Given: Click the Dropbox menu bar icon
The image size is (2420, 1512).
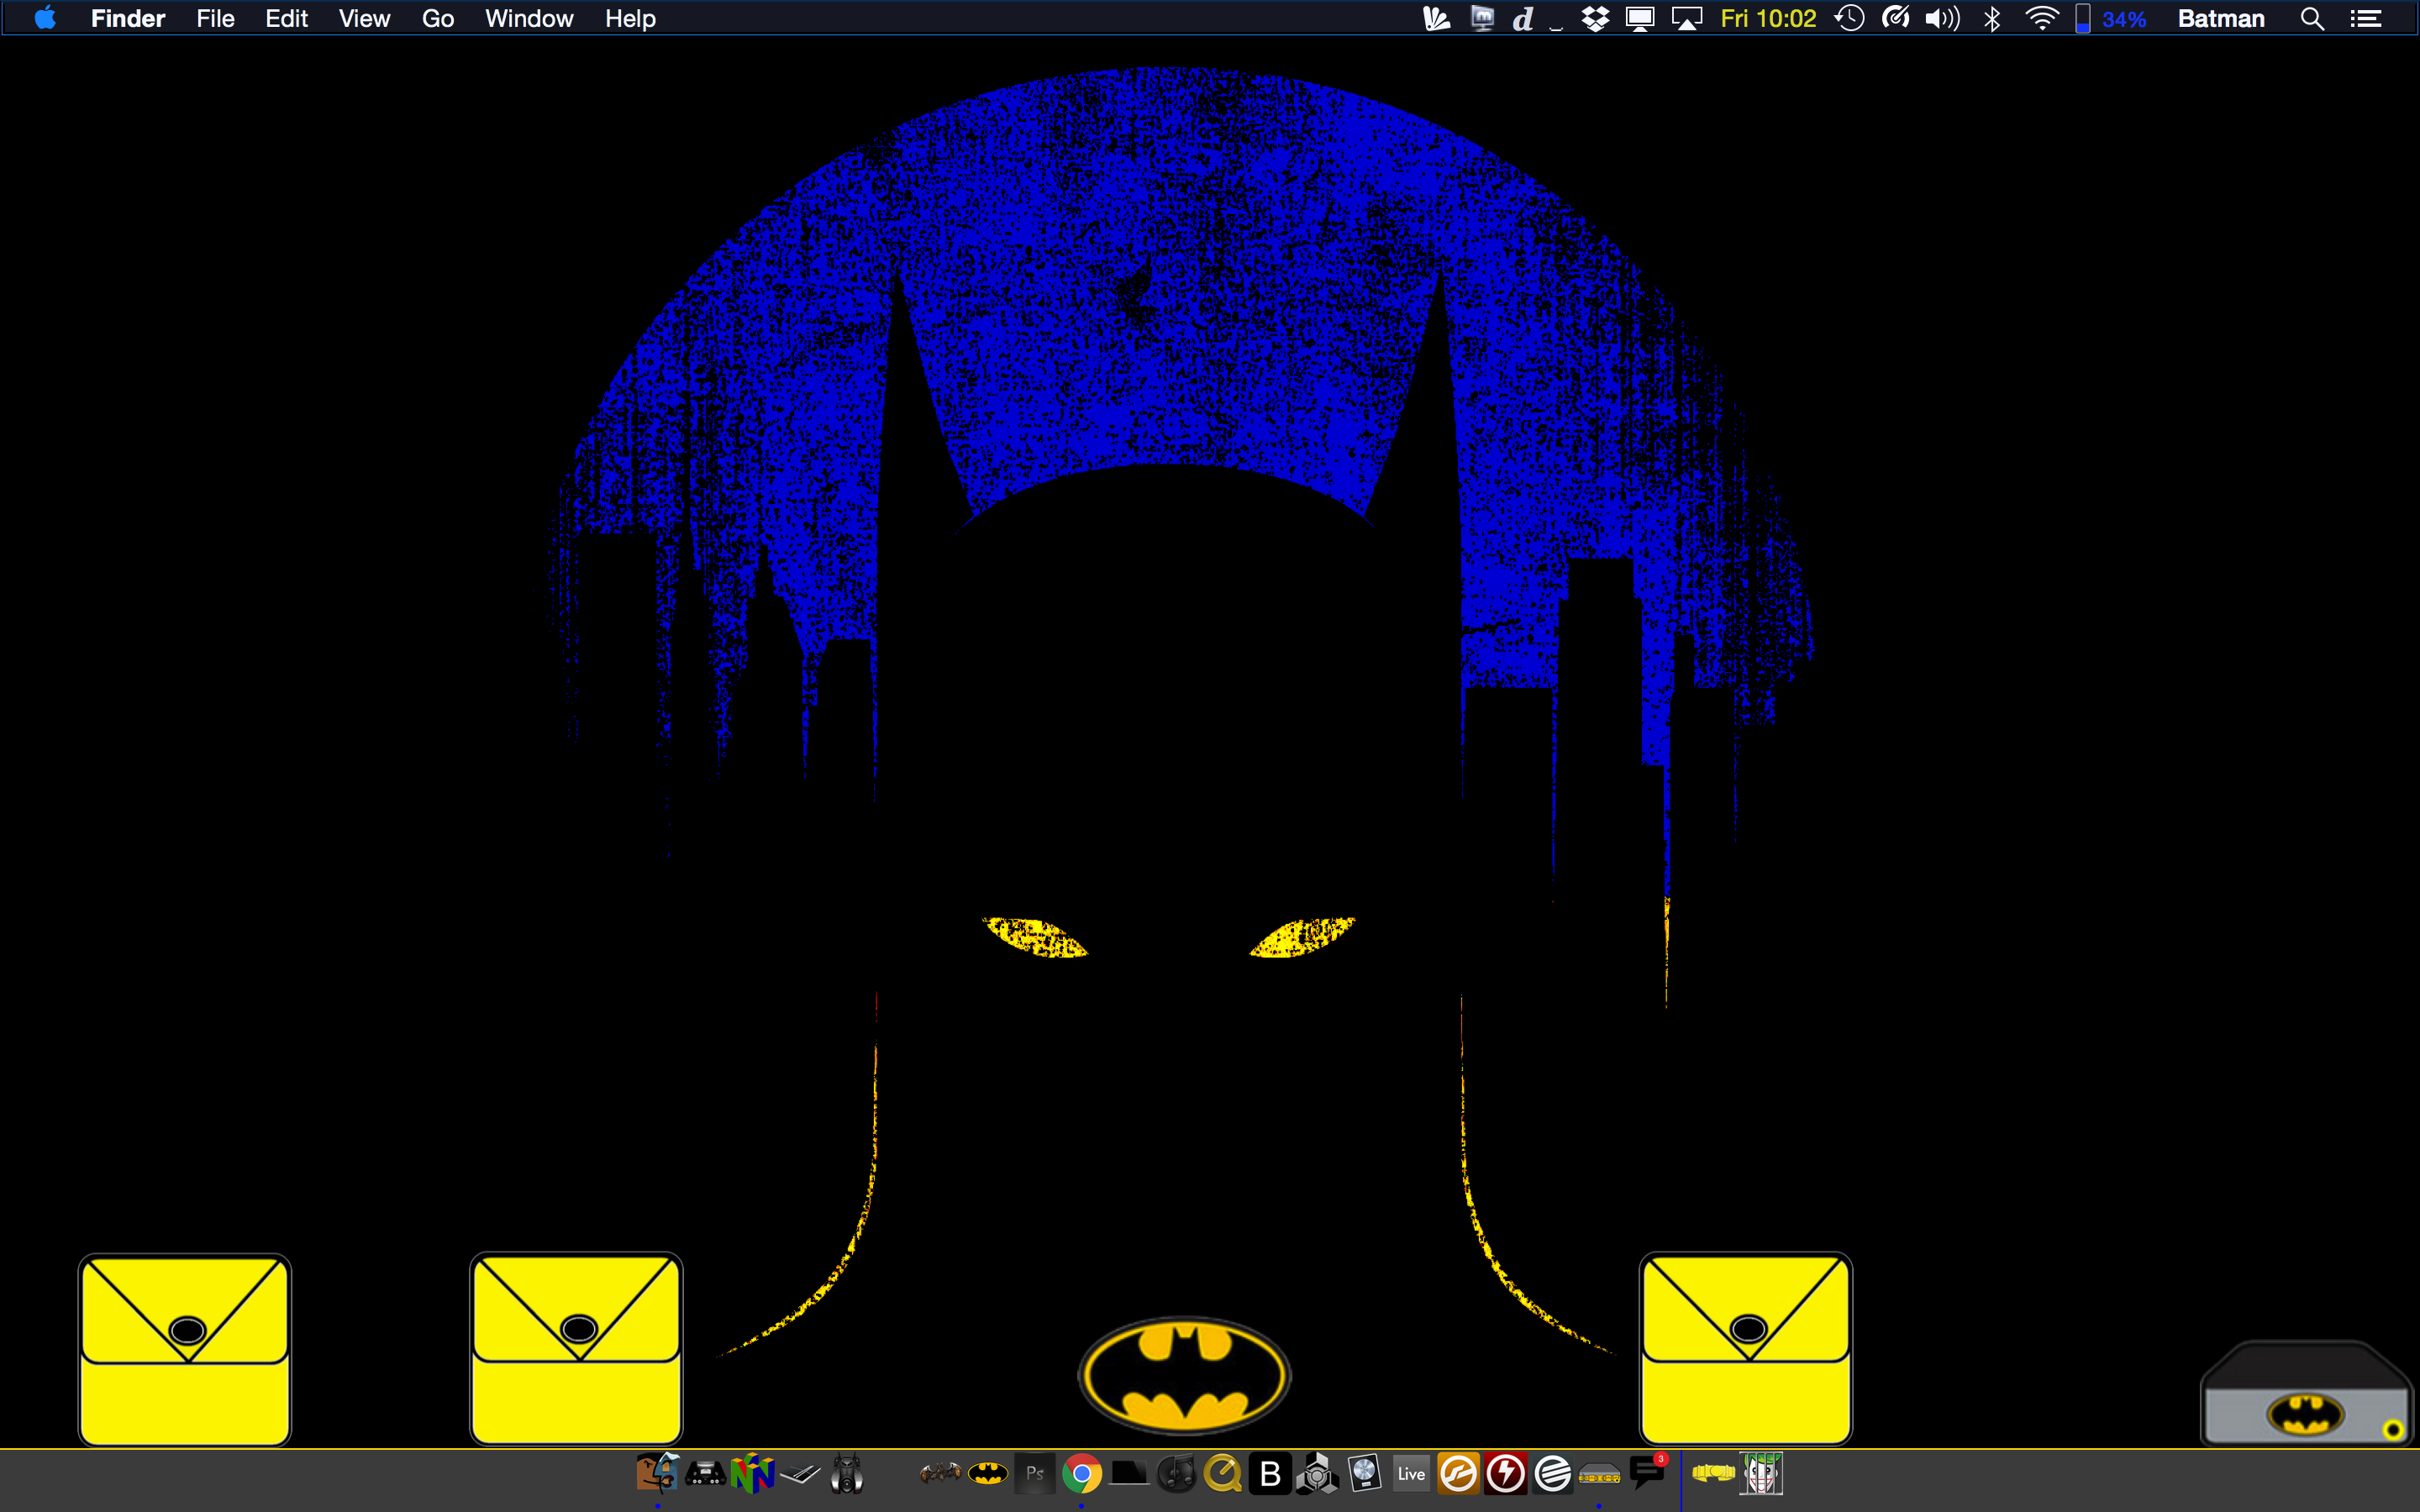Looking at the screenshot, I should point(1595,18).
